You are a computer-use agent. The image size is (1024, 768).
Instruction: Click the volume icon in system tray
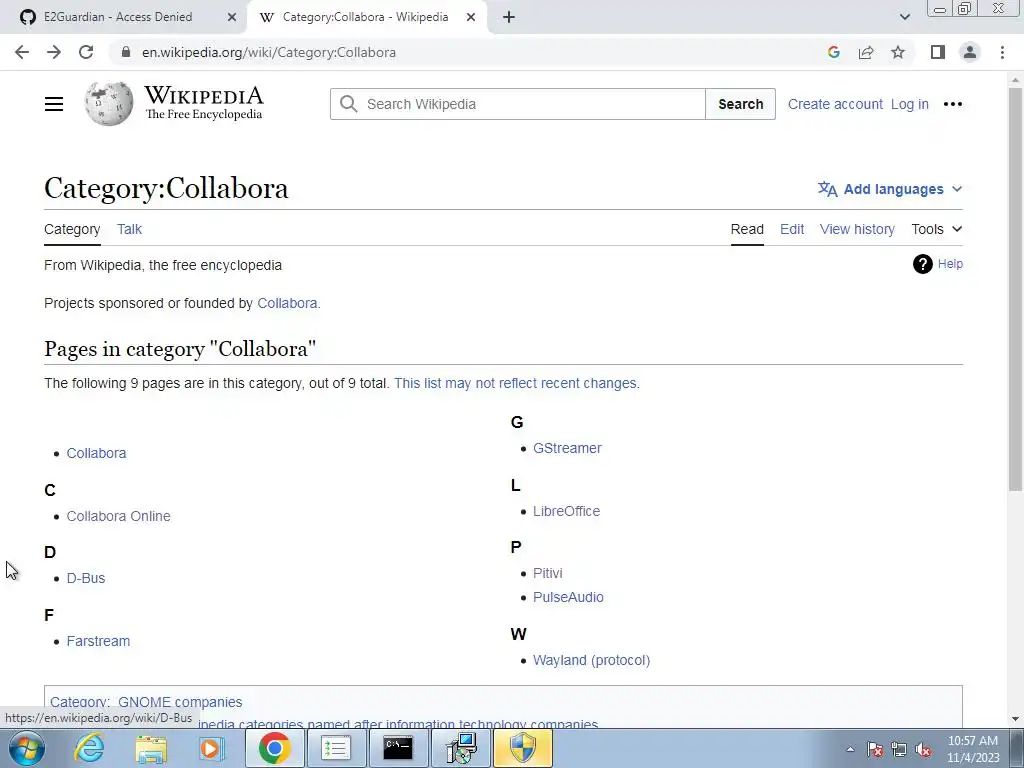coord(923,750)
